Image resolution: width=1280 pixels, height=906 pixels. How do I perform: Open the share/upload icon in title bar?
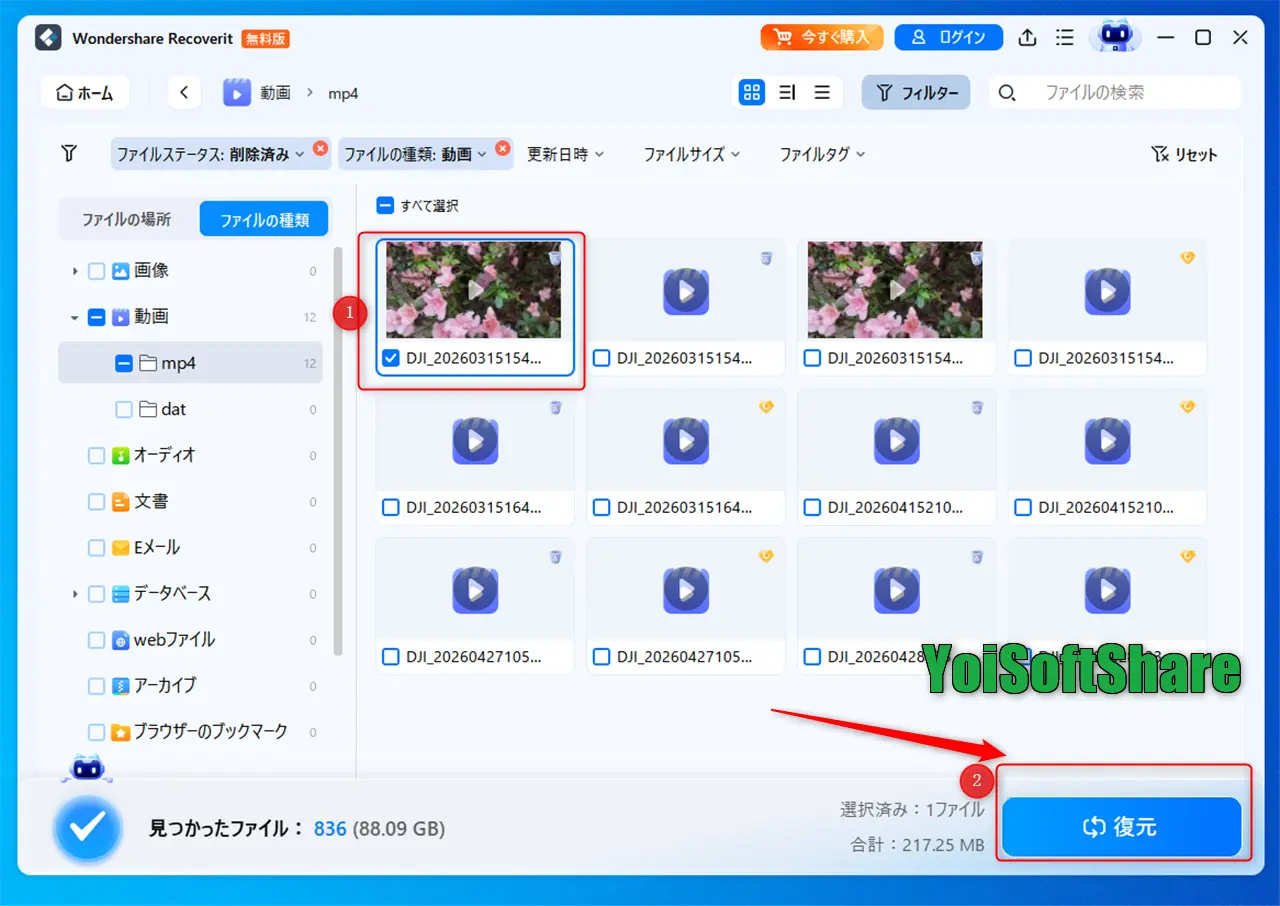(1027, 38)
